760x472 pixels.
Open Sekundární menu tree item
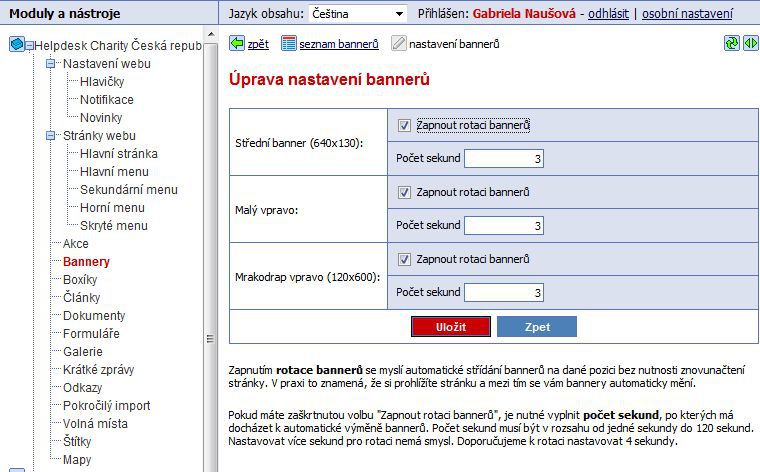click(129, 189)
